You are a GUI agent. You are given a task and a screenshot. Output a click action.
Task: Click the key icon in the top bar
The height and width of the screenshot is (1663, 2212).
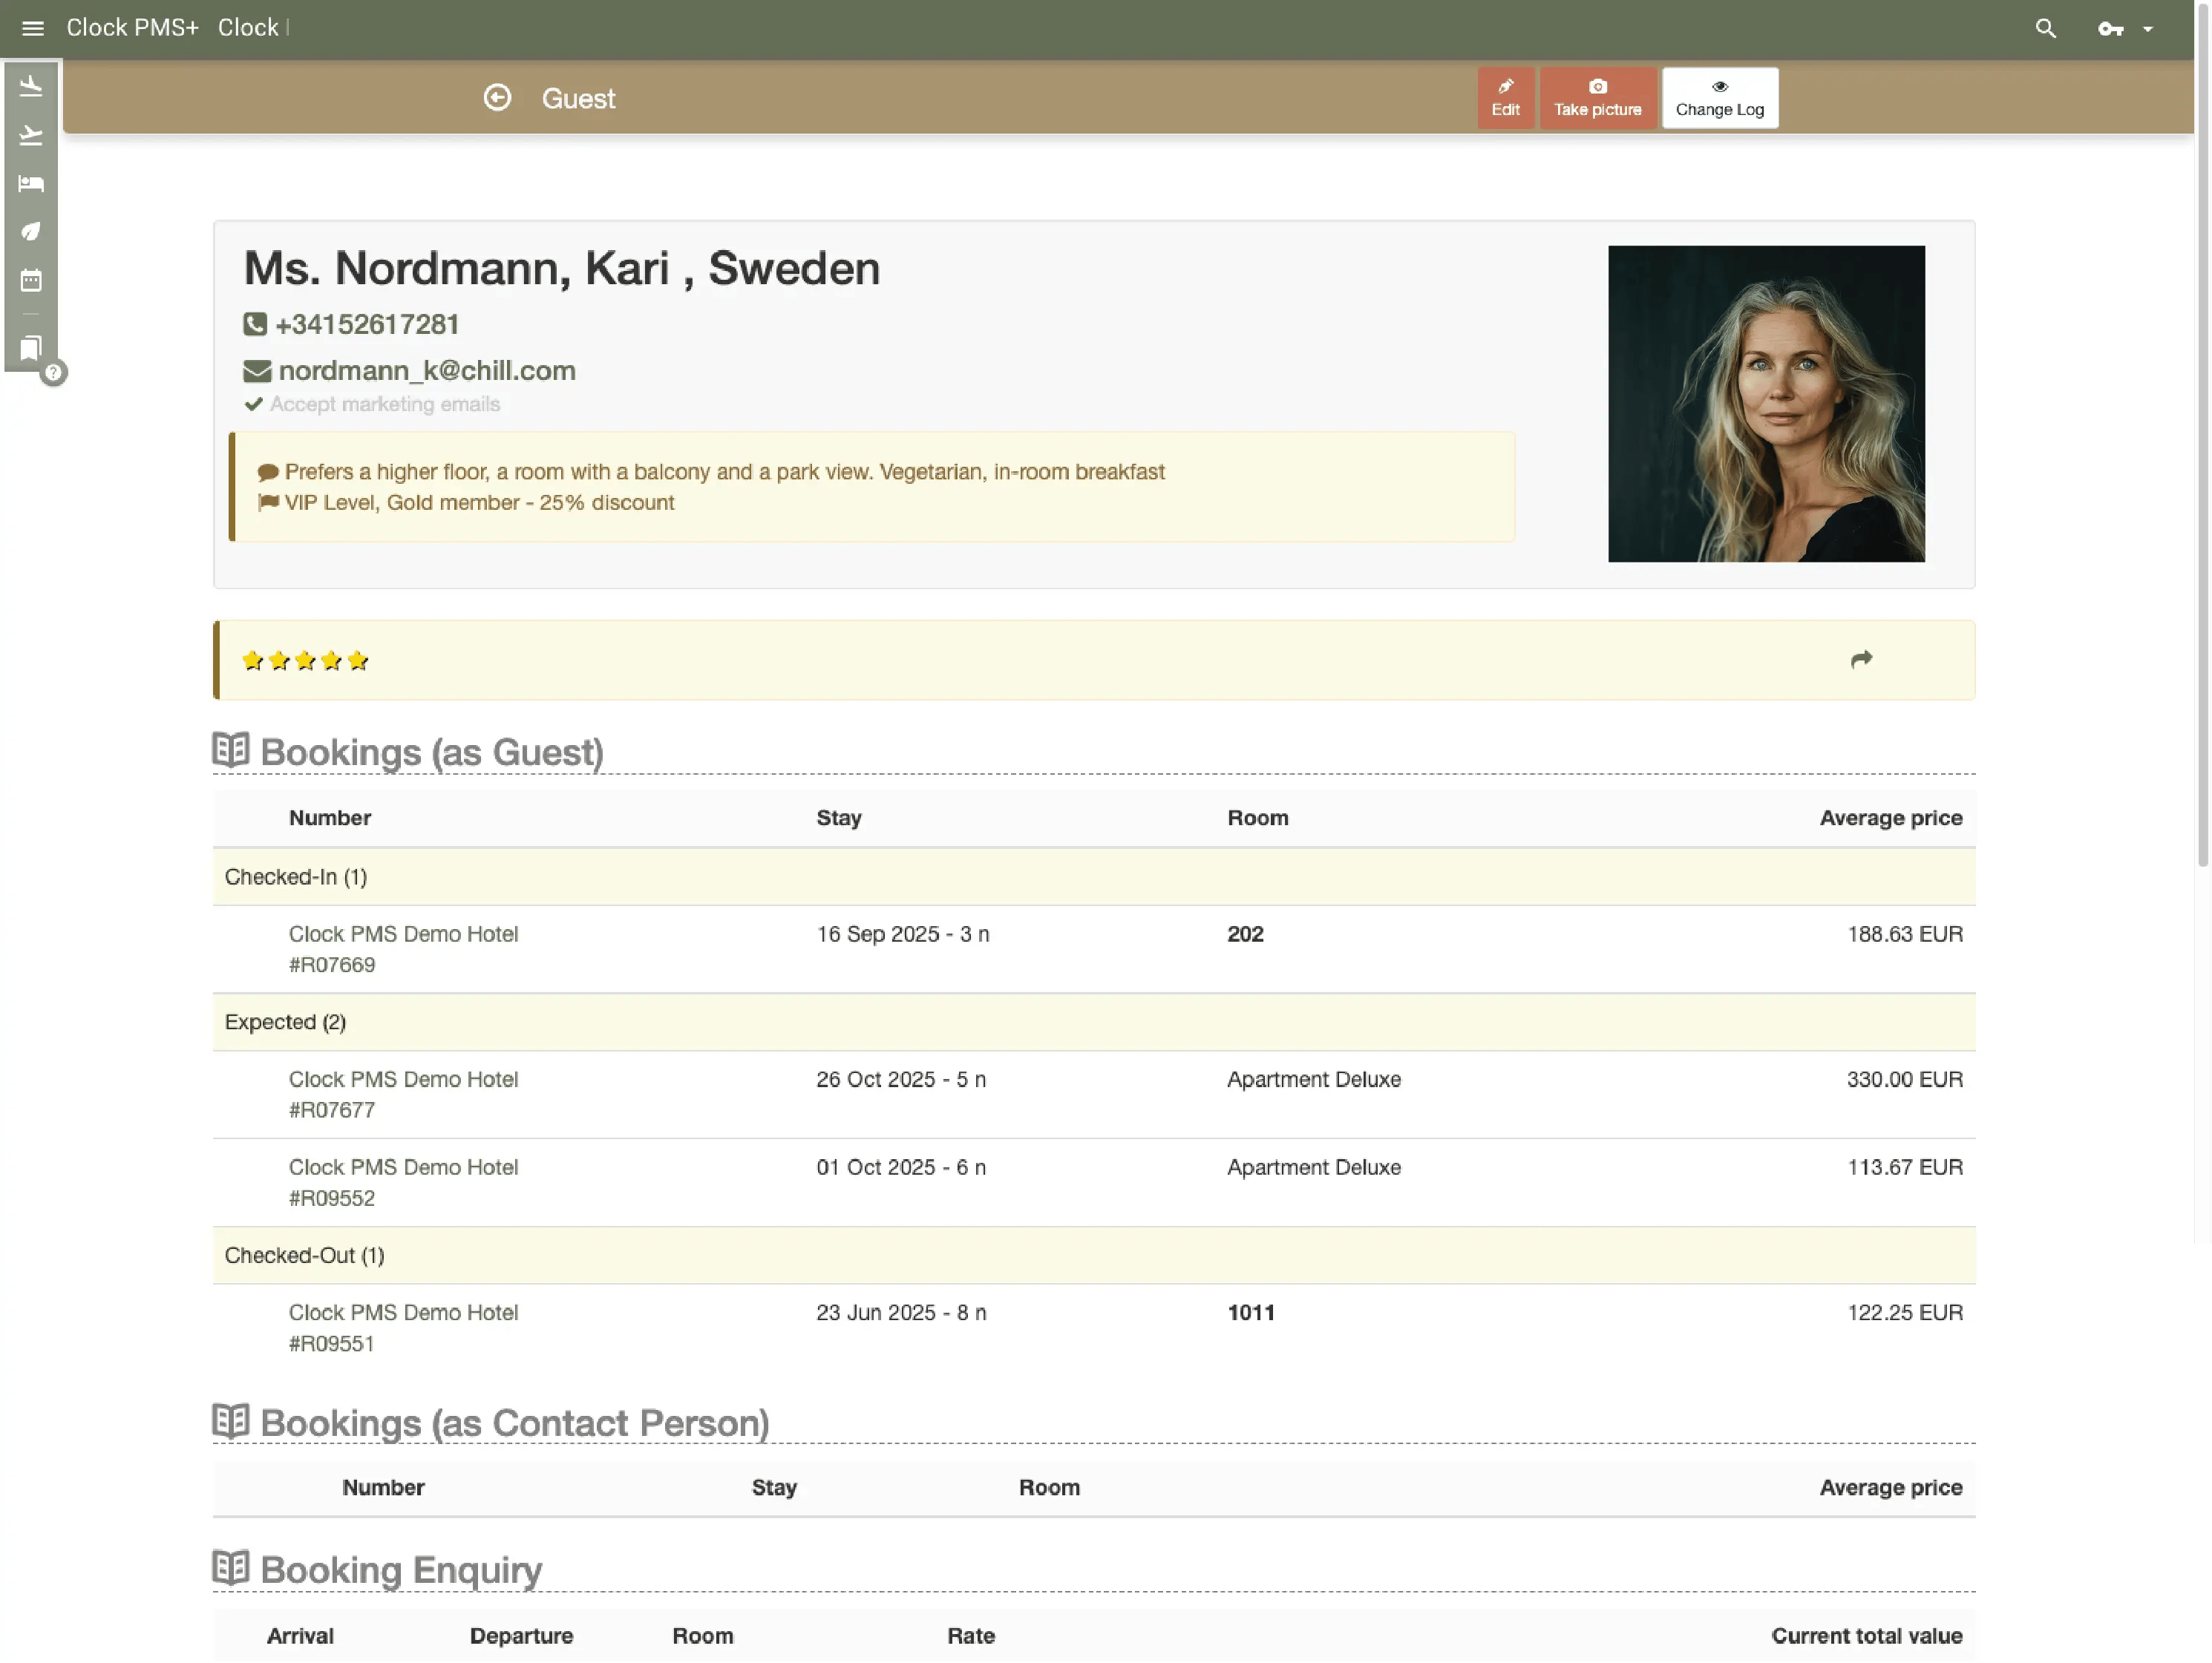(2112, 28)
